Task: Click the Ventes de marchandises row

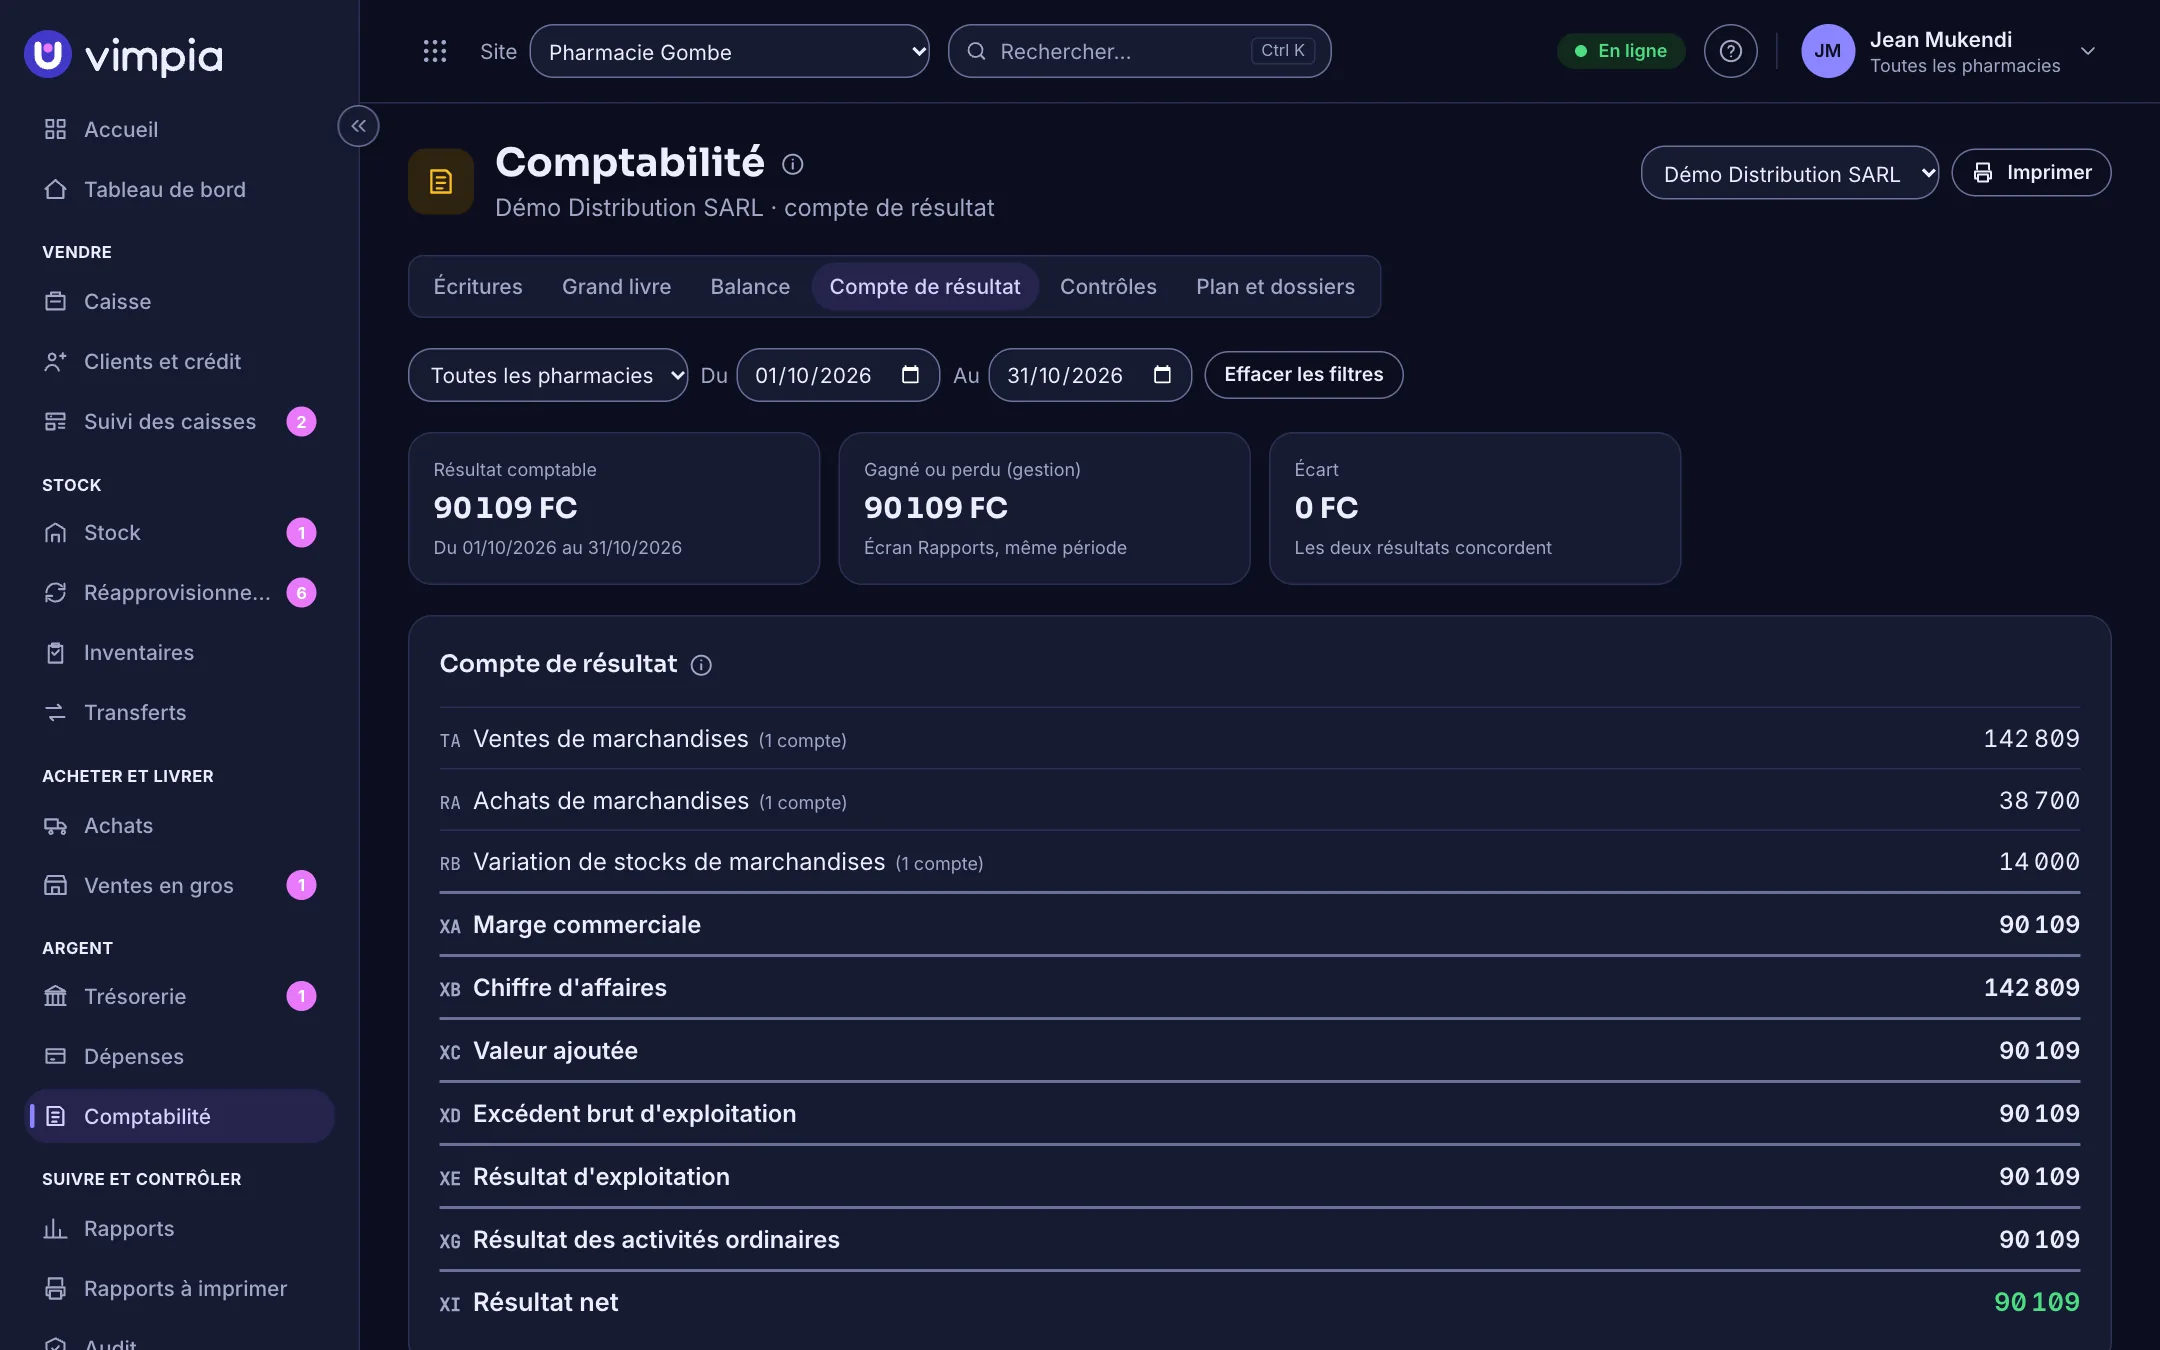Action: pyautogui.click(x=1260, y=739)
